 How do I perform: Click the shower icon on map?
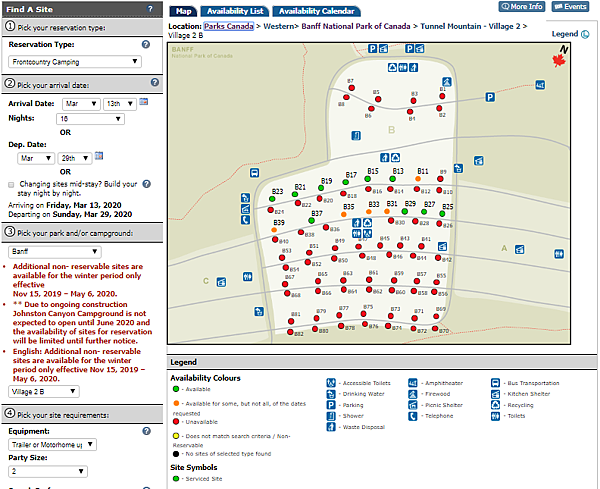tap(356, 135)
